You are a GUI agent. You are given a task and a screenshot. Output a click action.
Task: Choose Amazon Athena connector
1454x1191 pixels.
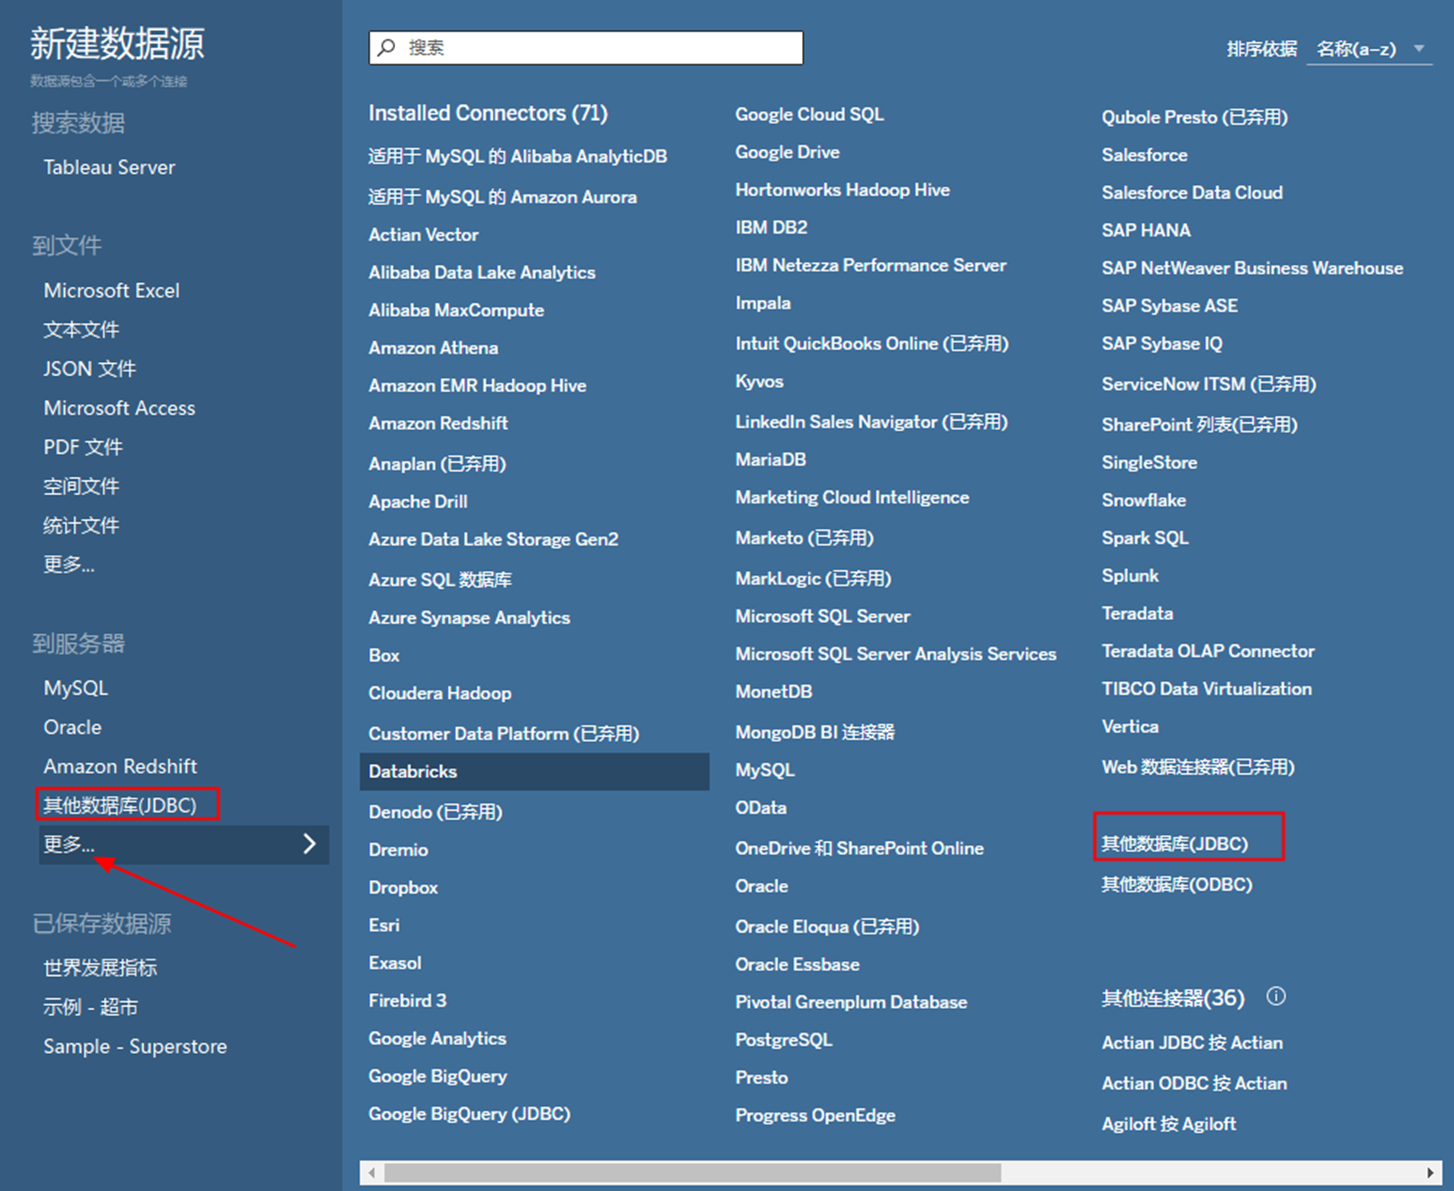tap(433, 348)
